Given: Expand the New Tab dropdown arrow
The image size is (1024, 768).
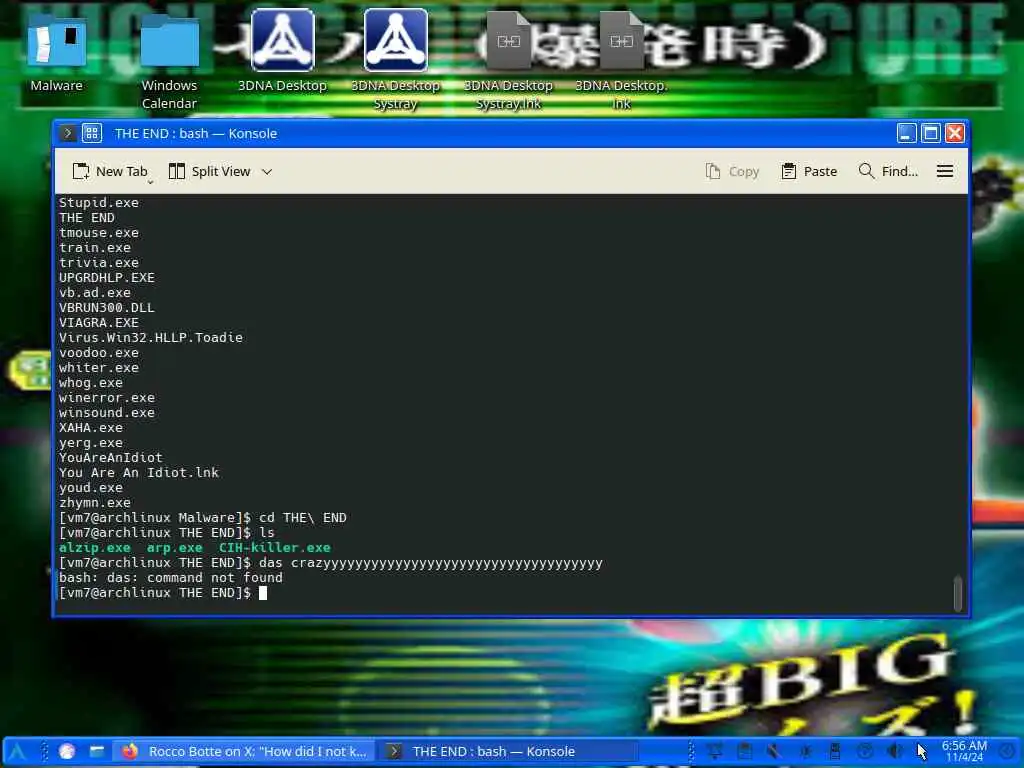Looking at the screenshot, I should [150, 182].
